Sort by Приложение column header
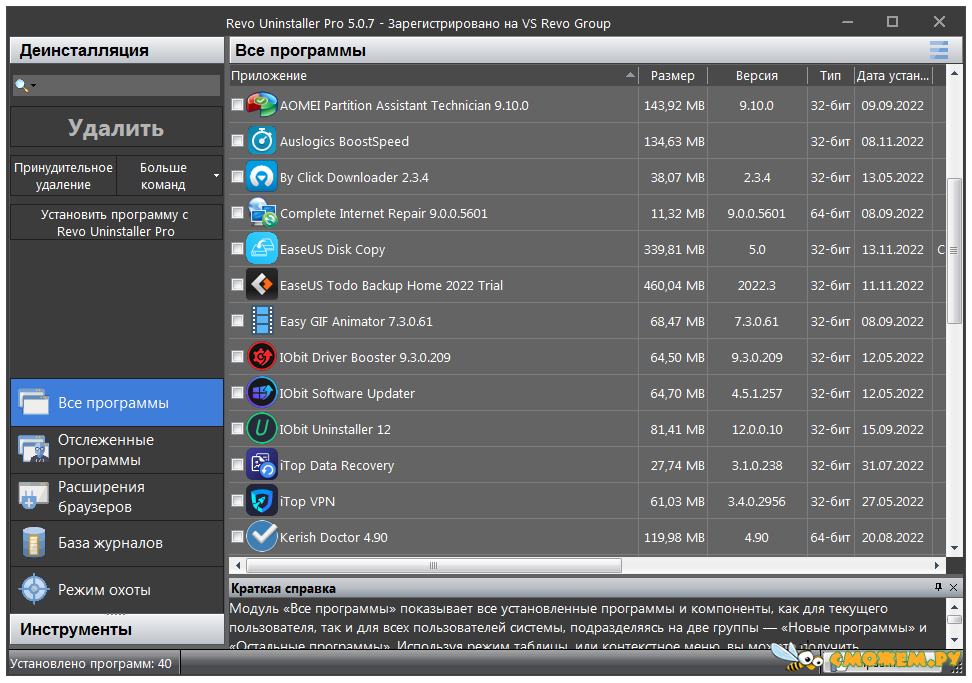 click(433, 76)
